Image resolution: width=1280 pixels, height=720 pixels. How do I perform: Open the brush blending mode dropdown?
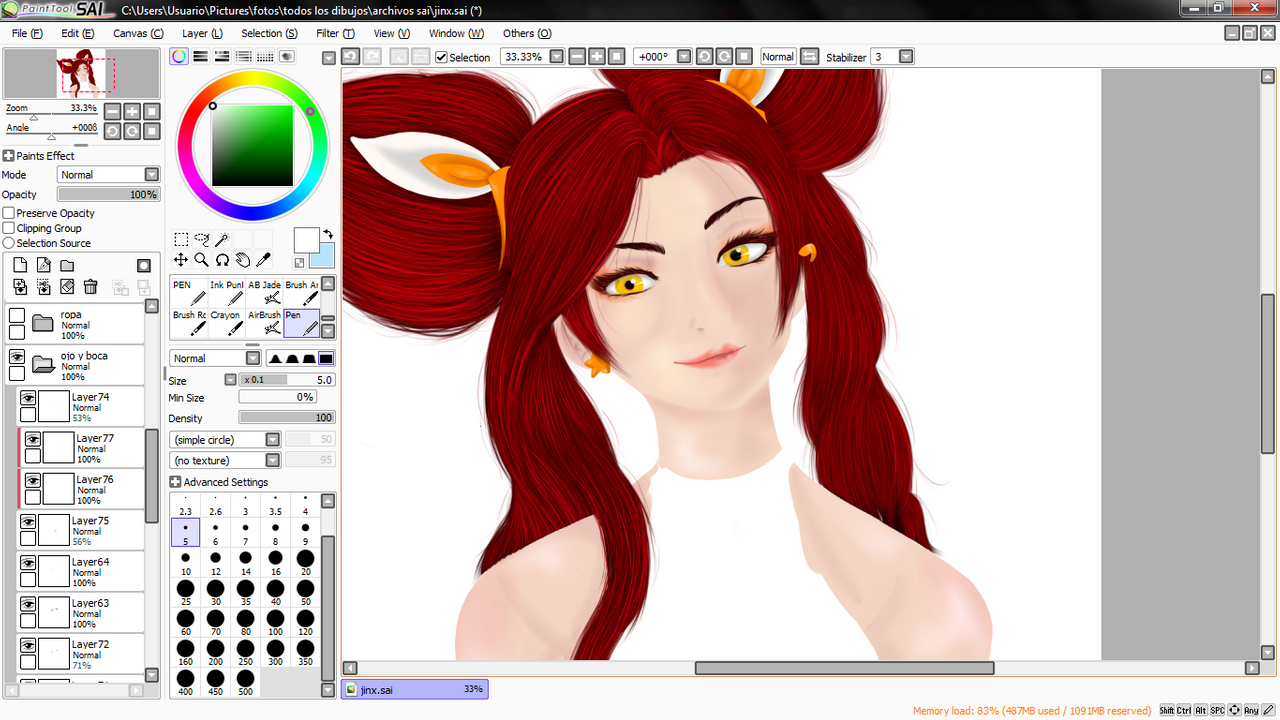216,358
